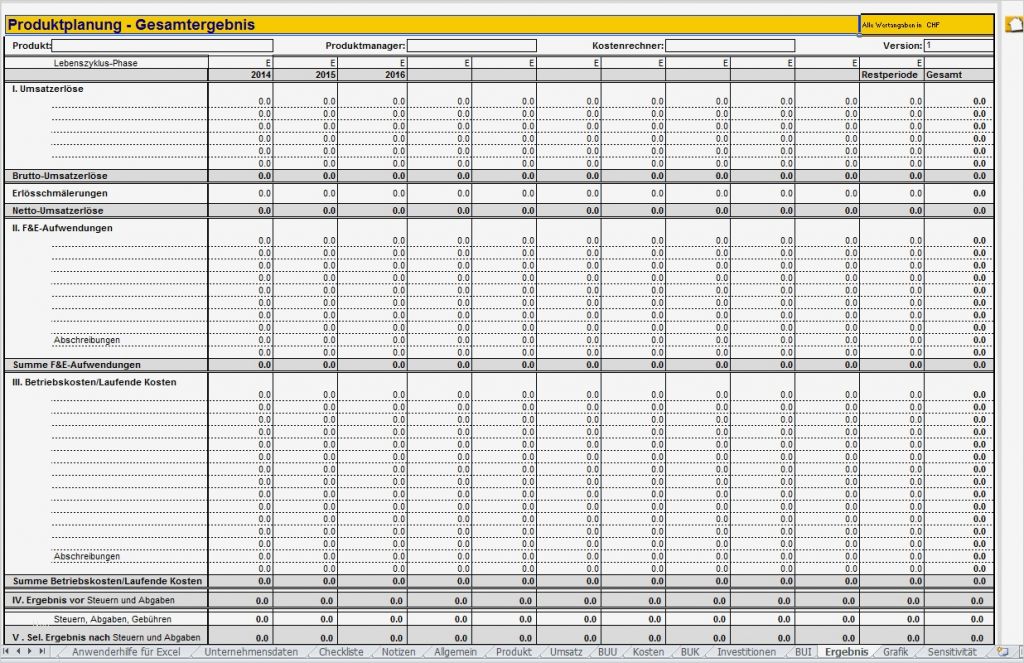Select the Steuern, Abgaben, Gebühren row label

point(112,619)
